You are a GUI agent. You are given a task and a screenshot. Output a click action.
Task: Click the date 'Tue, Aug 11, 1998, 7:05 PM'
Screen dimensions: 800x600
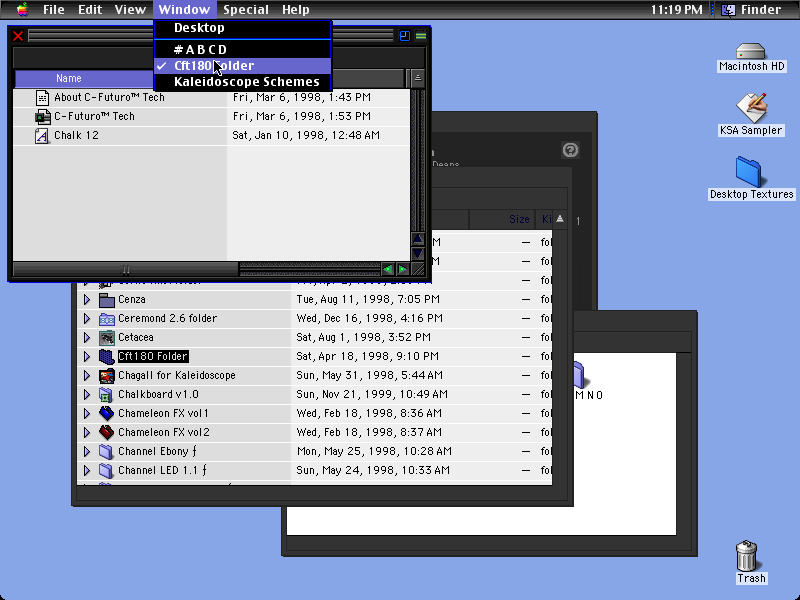click(368, 299)
